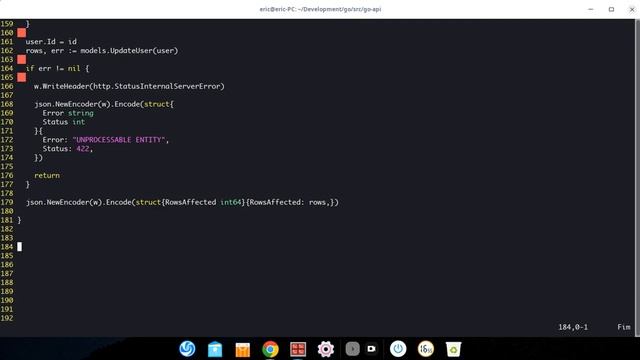640x360 pixels.
Task: Click the white cursor block on line 184
Action: [x=20, y=247]
